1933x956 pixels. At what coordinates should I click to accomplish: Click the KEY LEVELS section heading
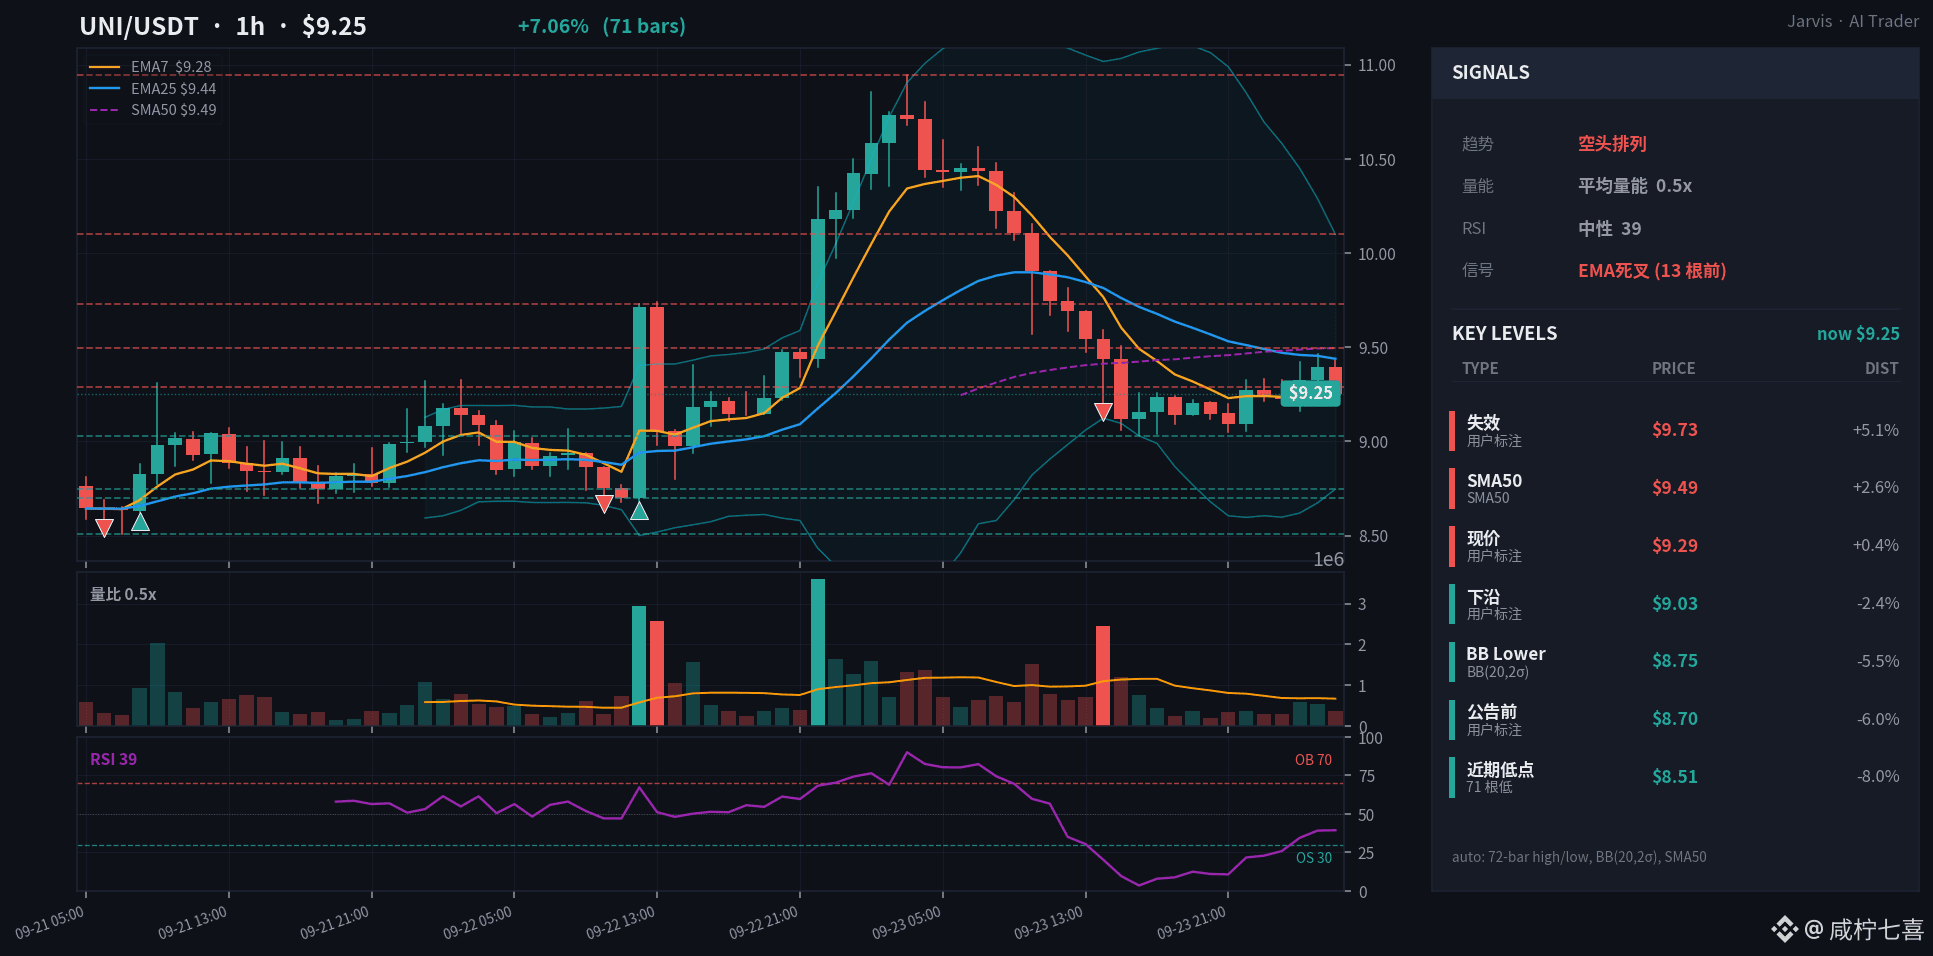coord(1504,334)
